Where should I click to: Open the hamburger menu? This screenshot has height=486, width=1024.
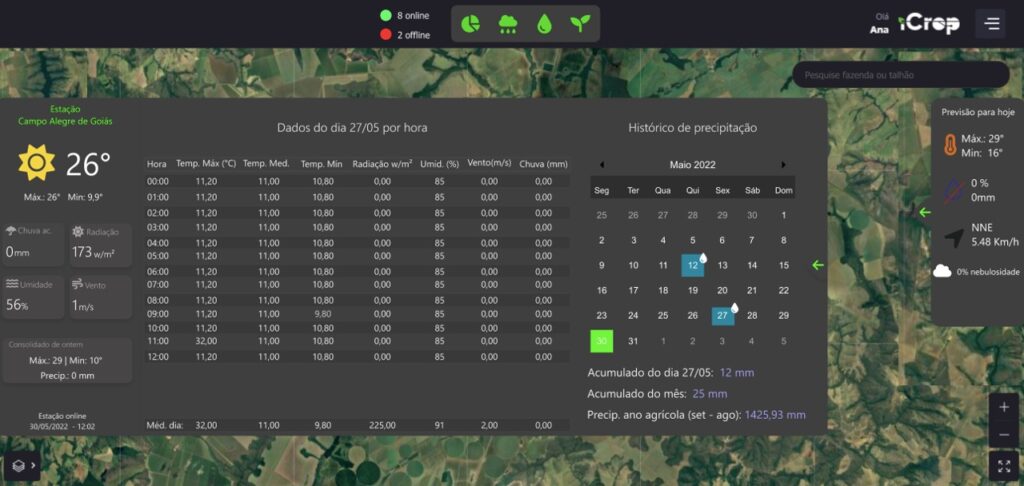point(990,23)
